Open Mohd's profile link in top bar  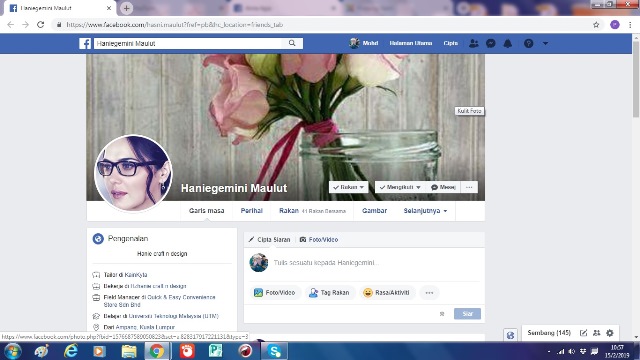point(364,43)
